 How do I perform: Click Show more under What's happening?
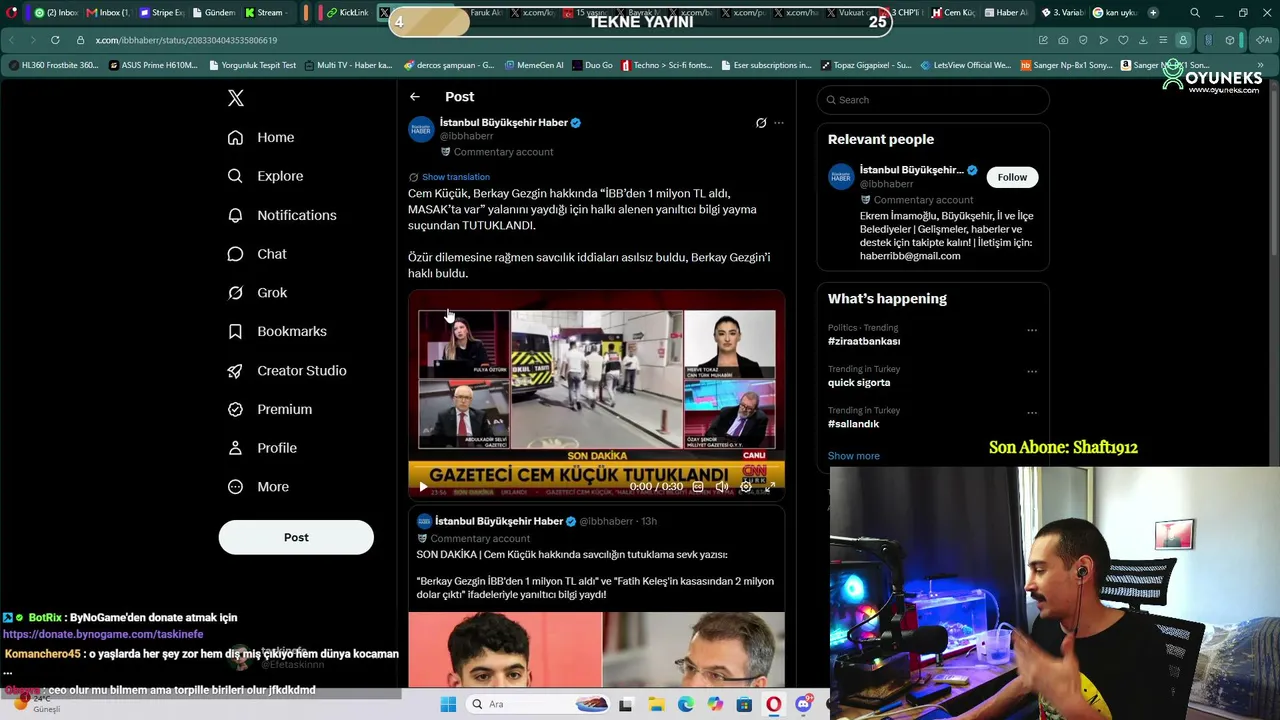(x=854, y=456)
